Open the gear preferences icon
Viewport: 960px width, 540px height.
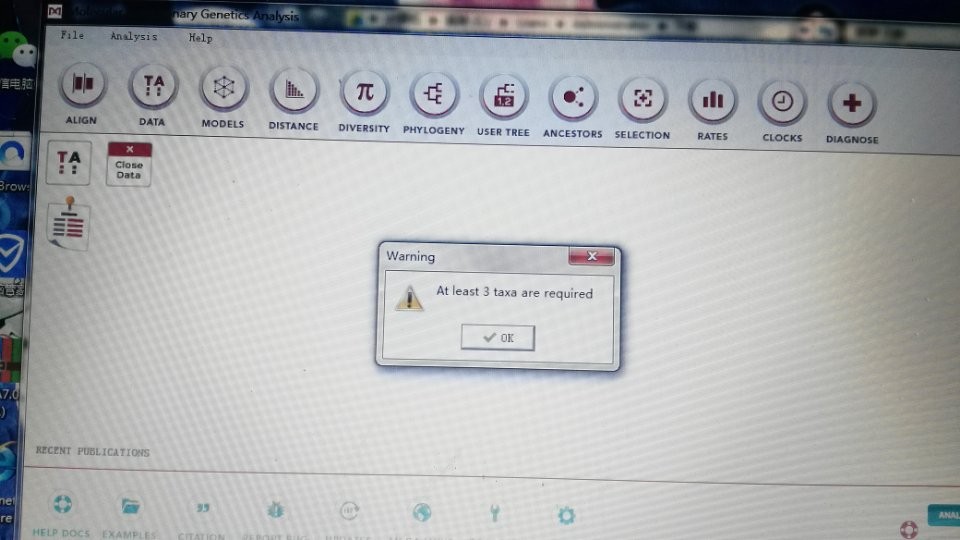point(566,516)
